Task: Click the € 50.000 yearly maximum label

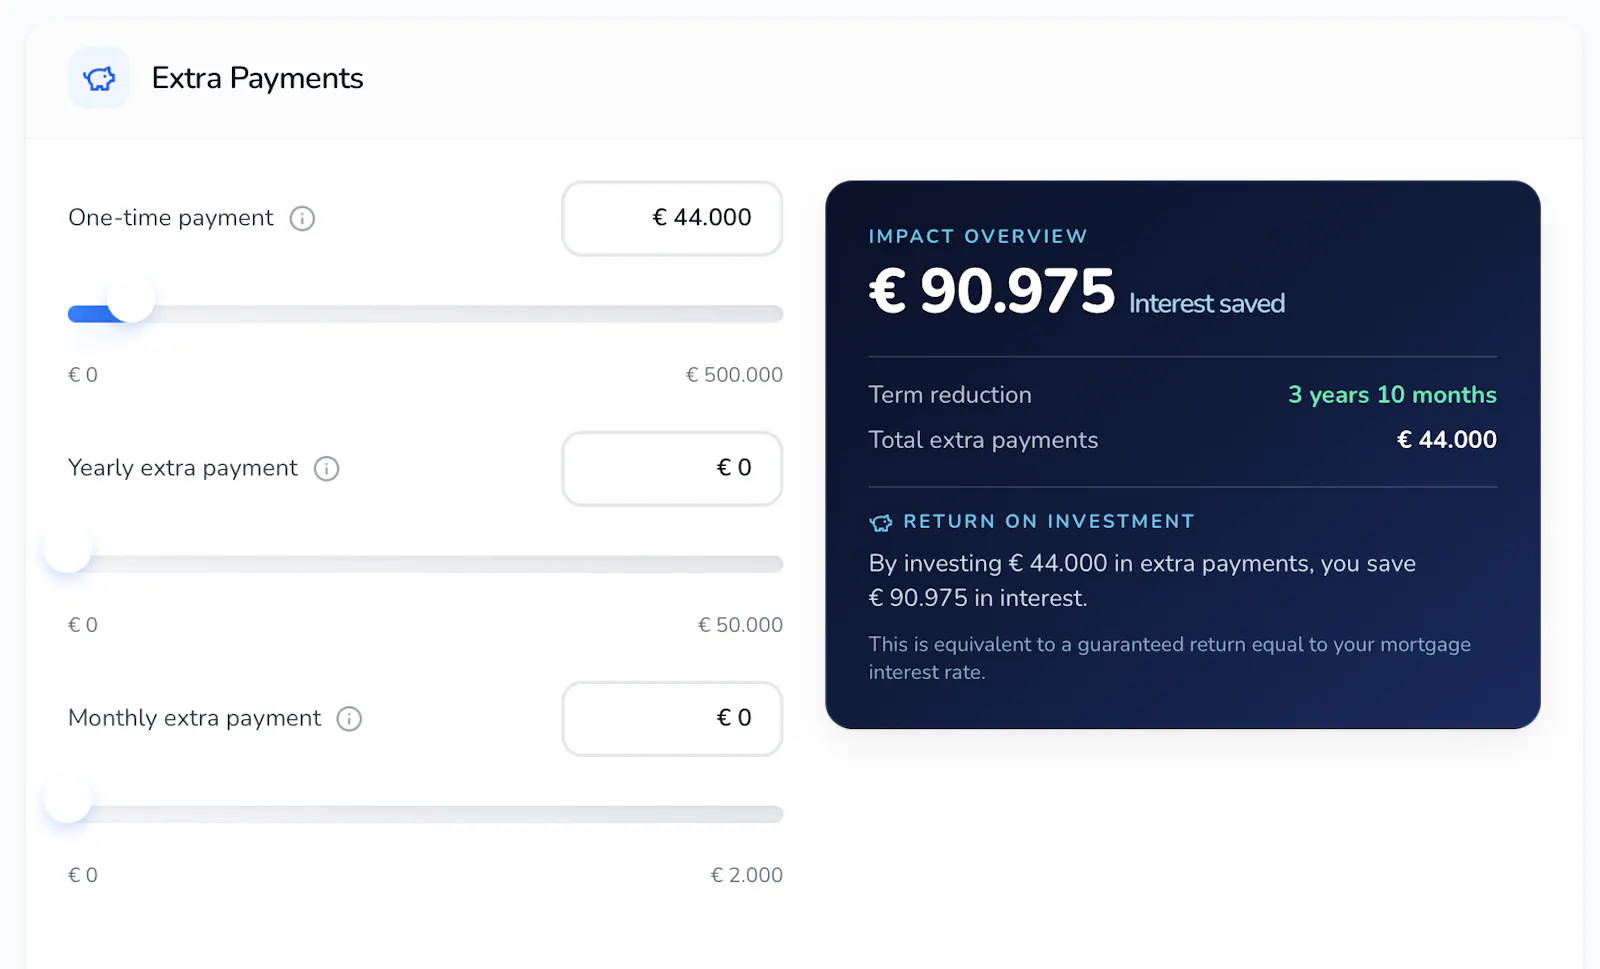Action: 740,625
